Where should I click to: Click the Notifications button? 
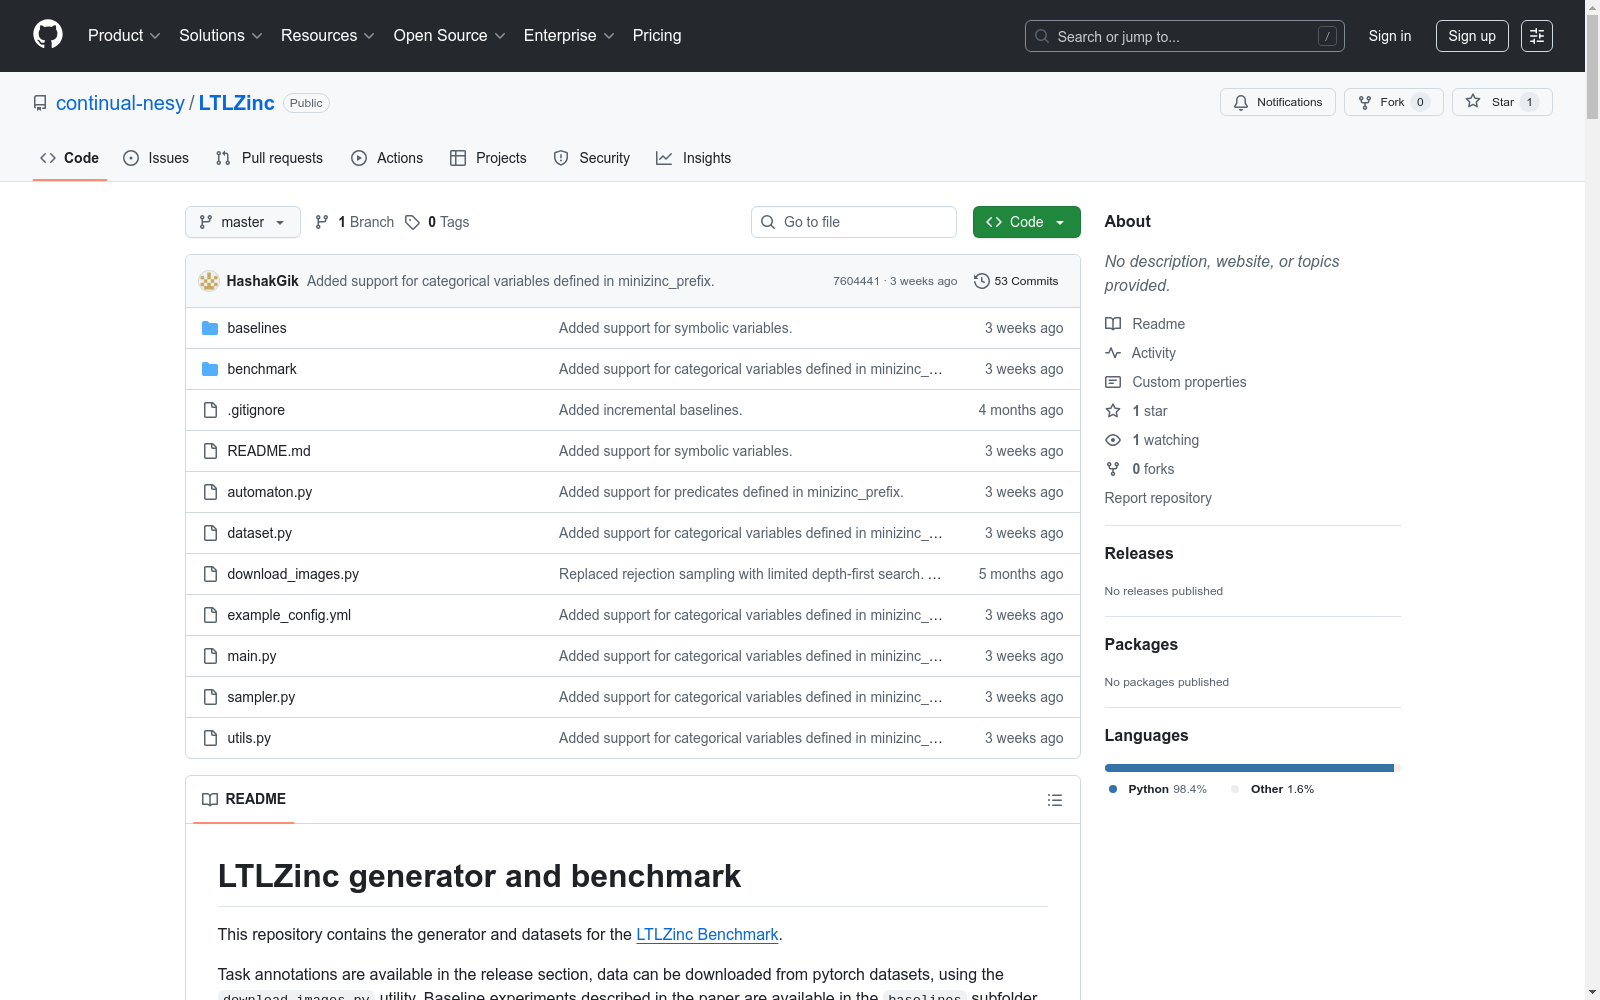tap(1278, 102)
